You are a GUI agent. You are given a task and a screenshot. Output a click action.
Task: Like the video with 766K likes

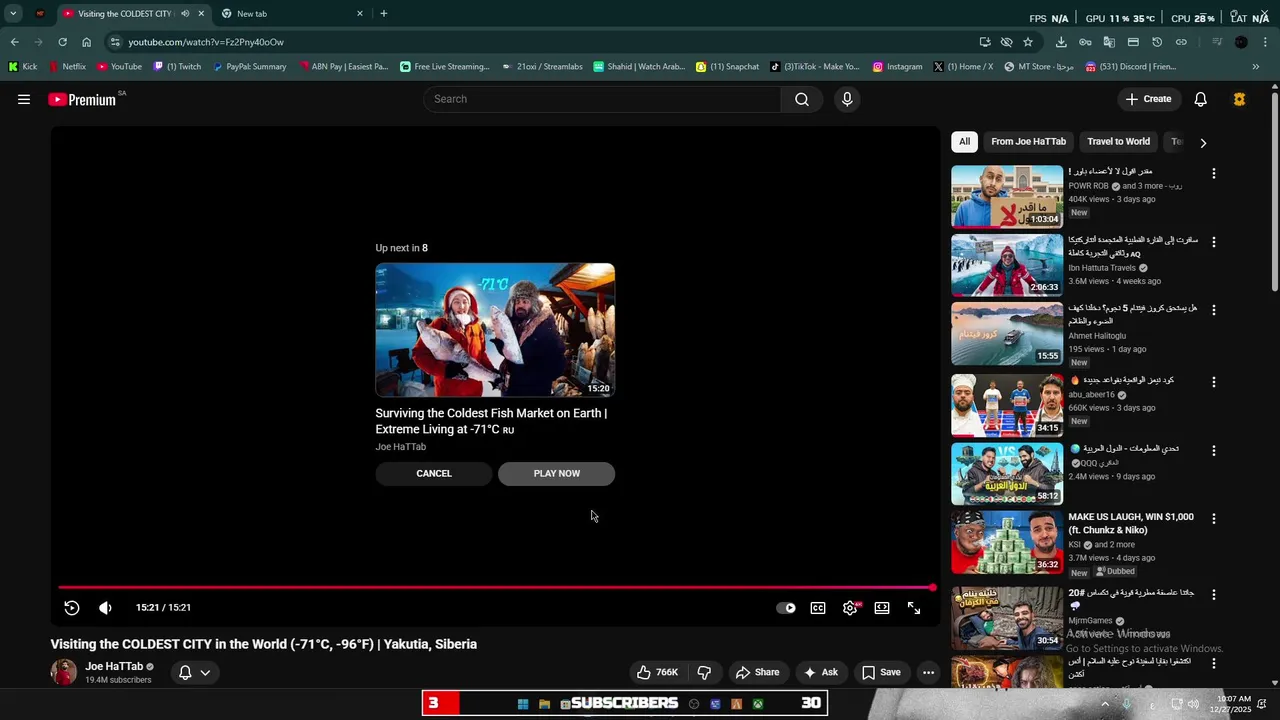coord(658,672)
